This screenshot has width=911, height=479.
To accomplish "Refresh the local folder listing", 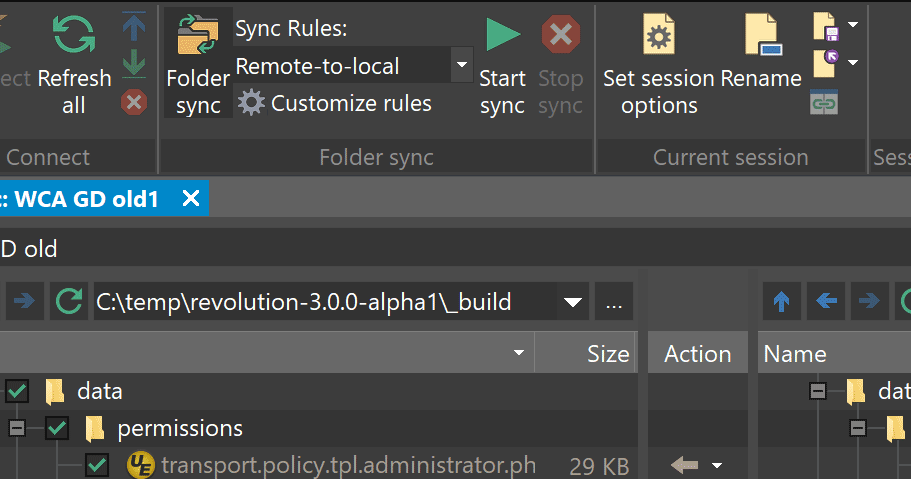I will tap(68, 301).
